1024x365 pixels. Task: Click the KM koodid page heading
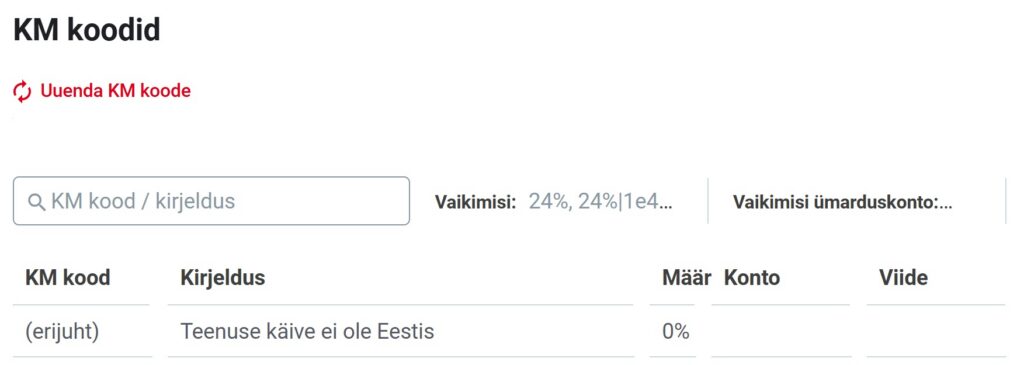click(x=87, y=30)
